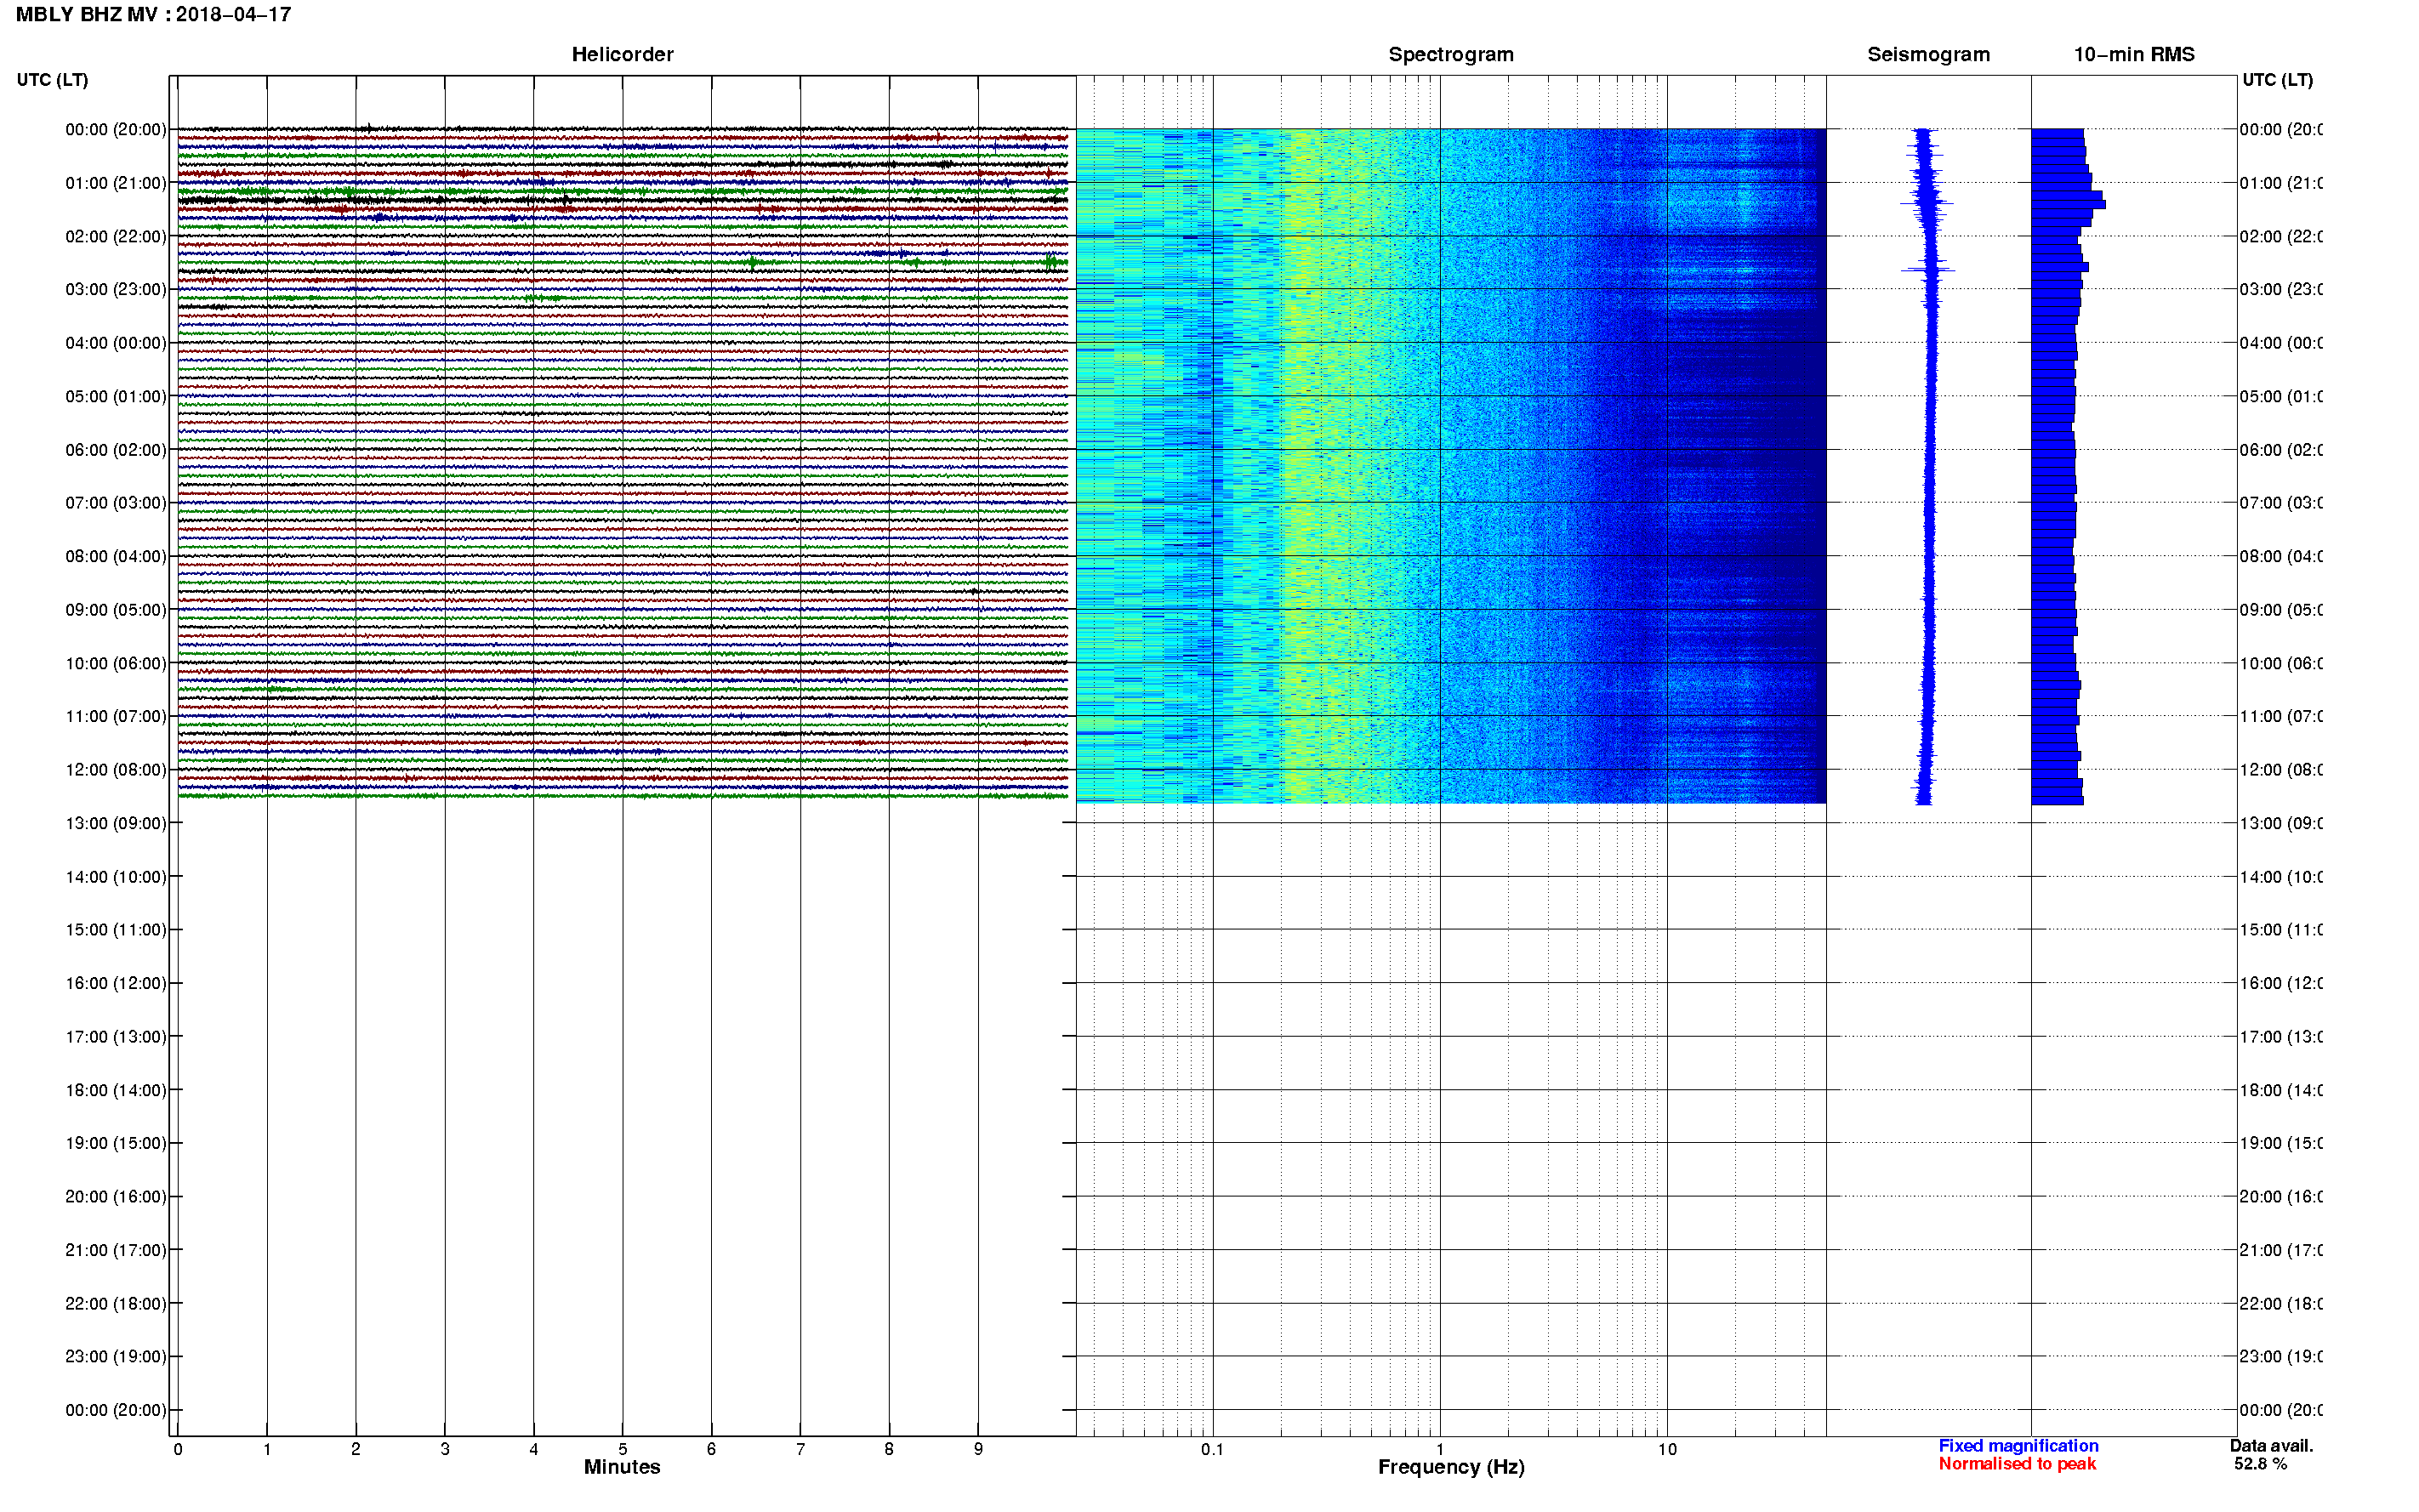Select the '02:00 (22:00)' left-axis time label
The width and height of the screenshot is (2419, 1512).
[116, 237]
